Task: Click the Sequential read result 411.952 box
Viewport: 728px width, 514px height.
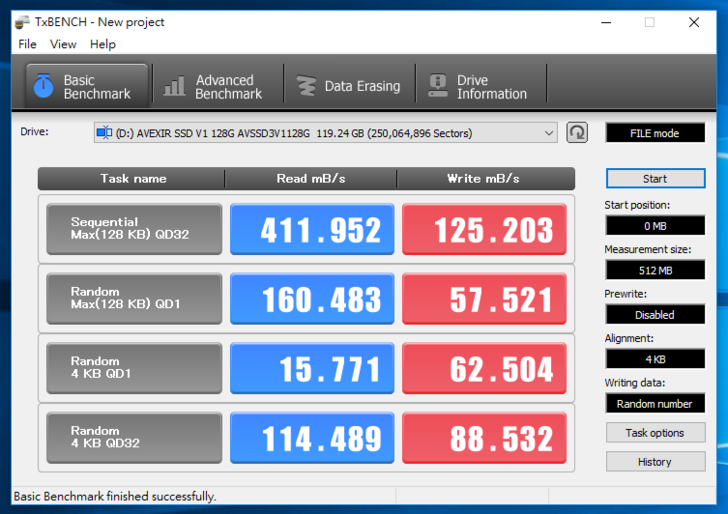Action: coord(312,230)
